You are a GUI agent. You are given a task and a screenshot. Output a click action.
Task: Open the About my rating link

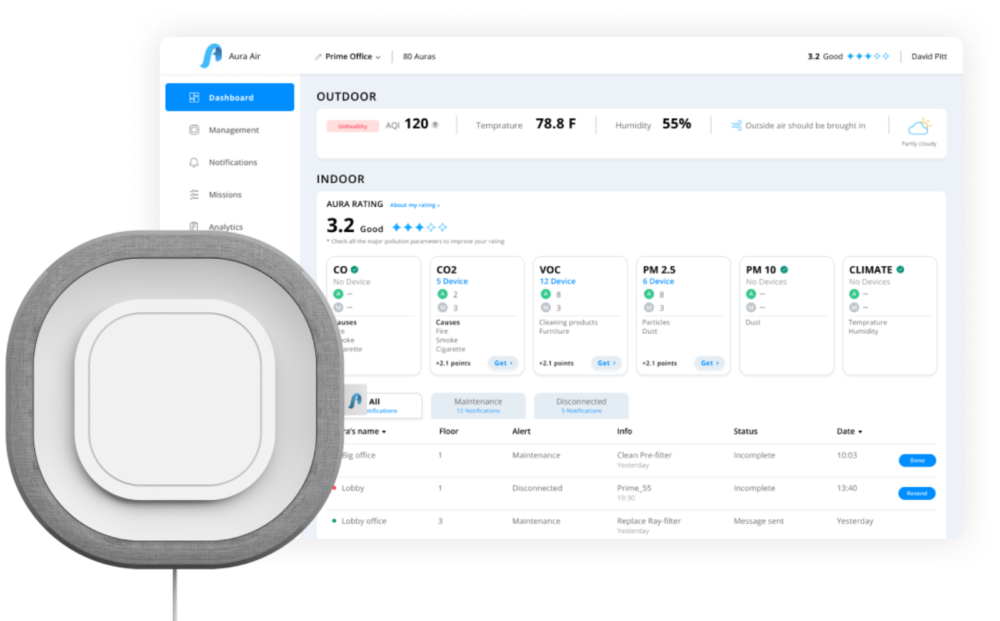click(x=414, y=205)
